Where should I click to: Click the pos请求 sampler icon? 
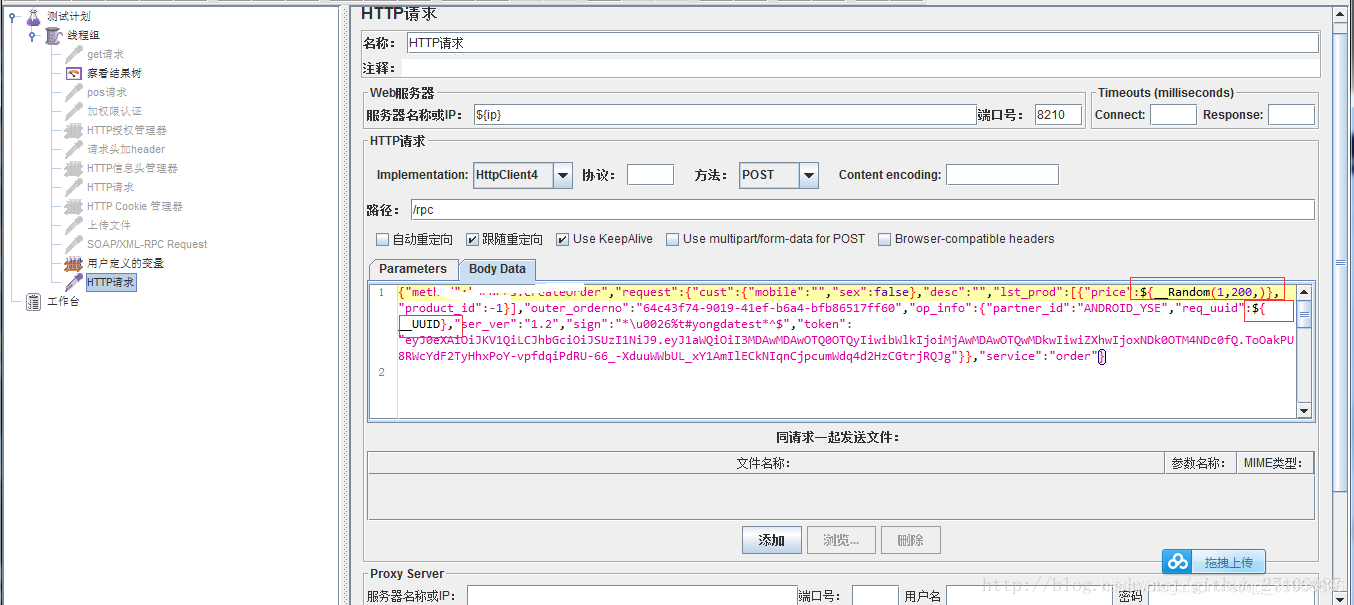tap(74, 92)
